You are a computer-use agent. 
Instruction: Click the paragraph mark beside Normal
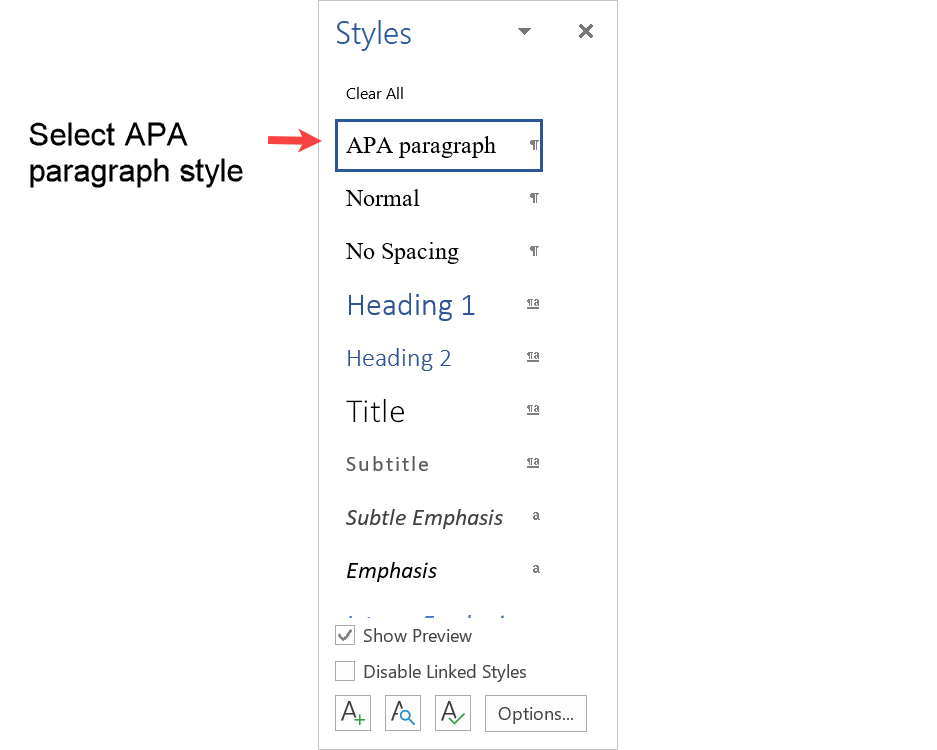(534, 198)
